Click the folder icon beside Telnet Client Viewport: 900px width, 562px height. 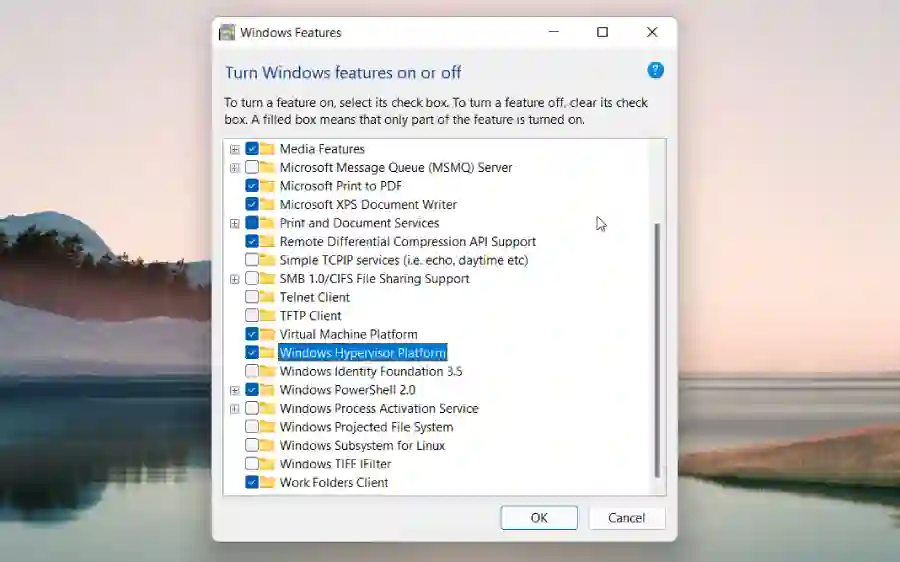coord(267,297)
